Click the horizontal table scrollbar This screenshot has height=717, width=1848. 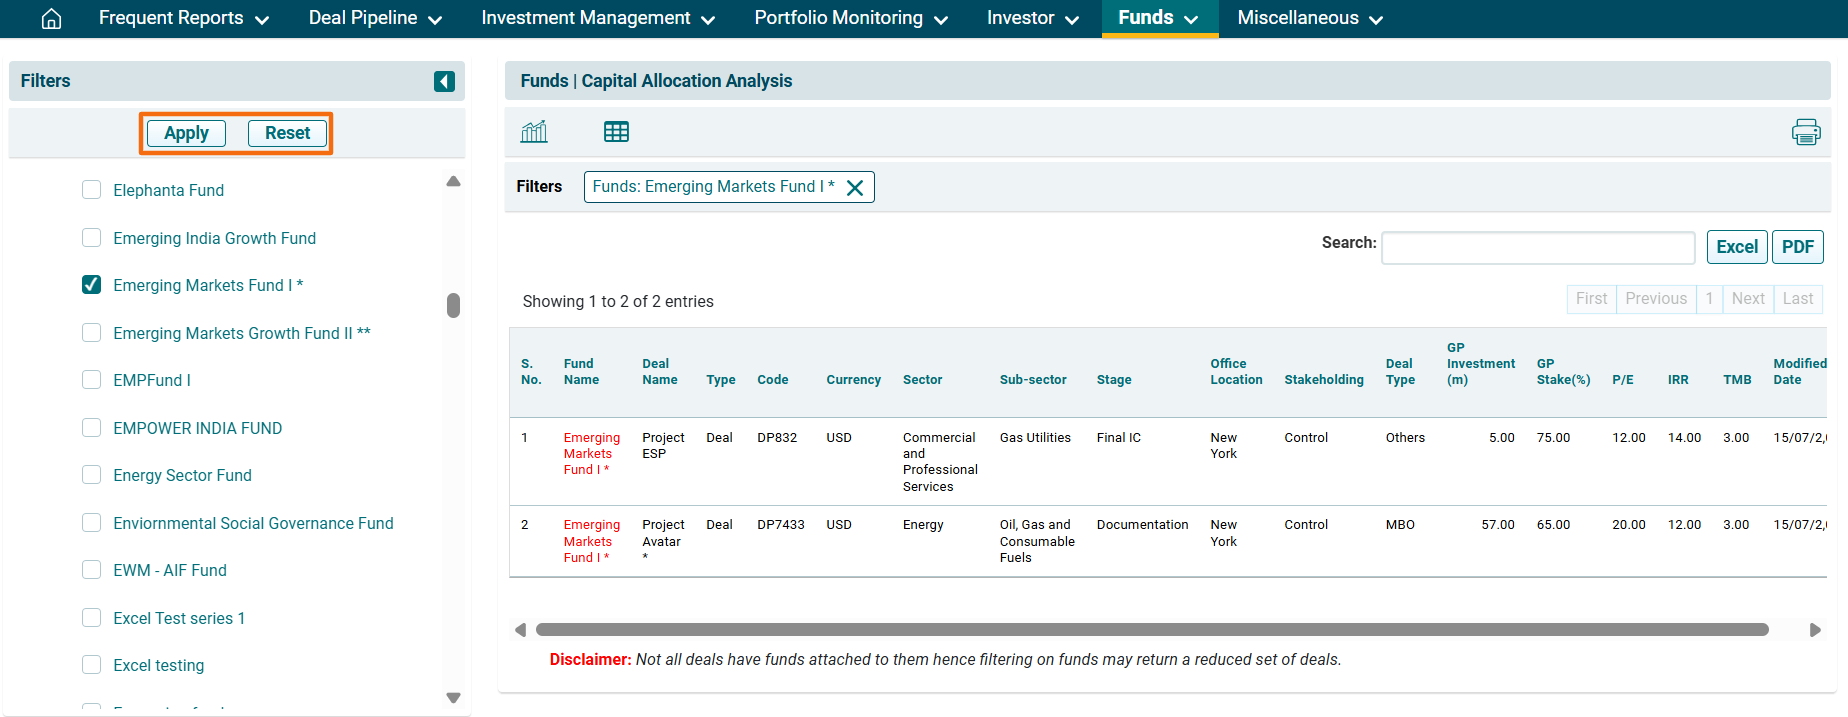point(1151,630)
